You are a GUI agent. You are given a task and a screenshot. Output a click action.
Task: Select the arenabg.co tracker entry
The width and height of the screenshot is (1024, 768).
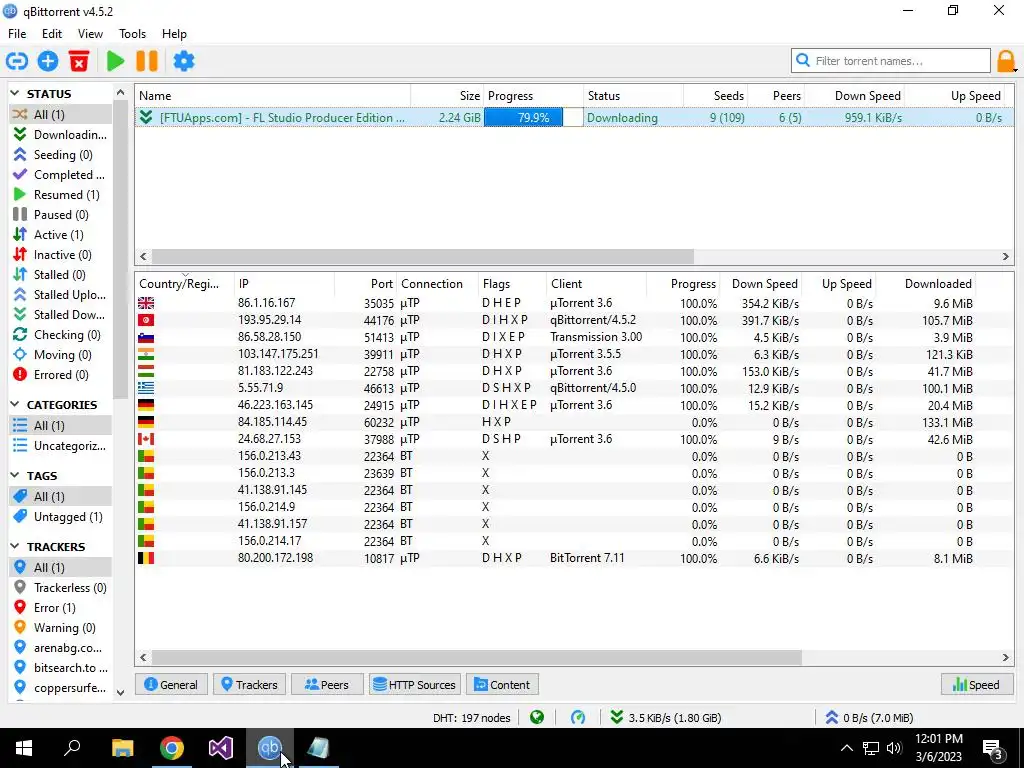60,648
